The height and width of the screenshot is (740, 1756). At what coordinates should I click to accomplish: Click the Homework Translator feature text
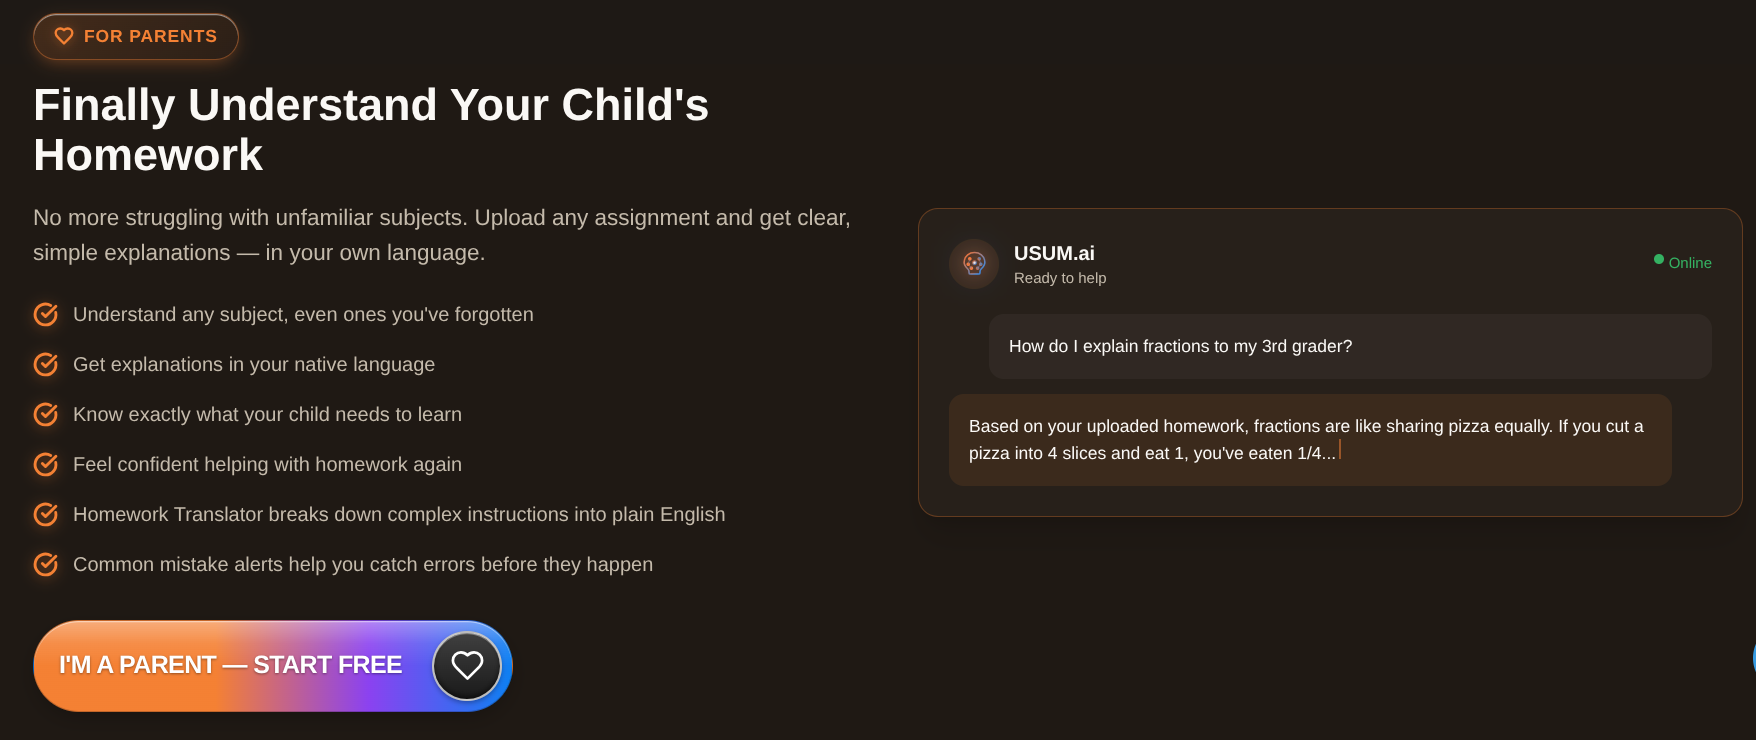399,514
